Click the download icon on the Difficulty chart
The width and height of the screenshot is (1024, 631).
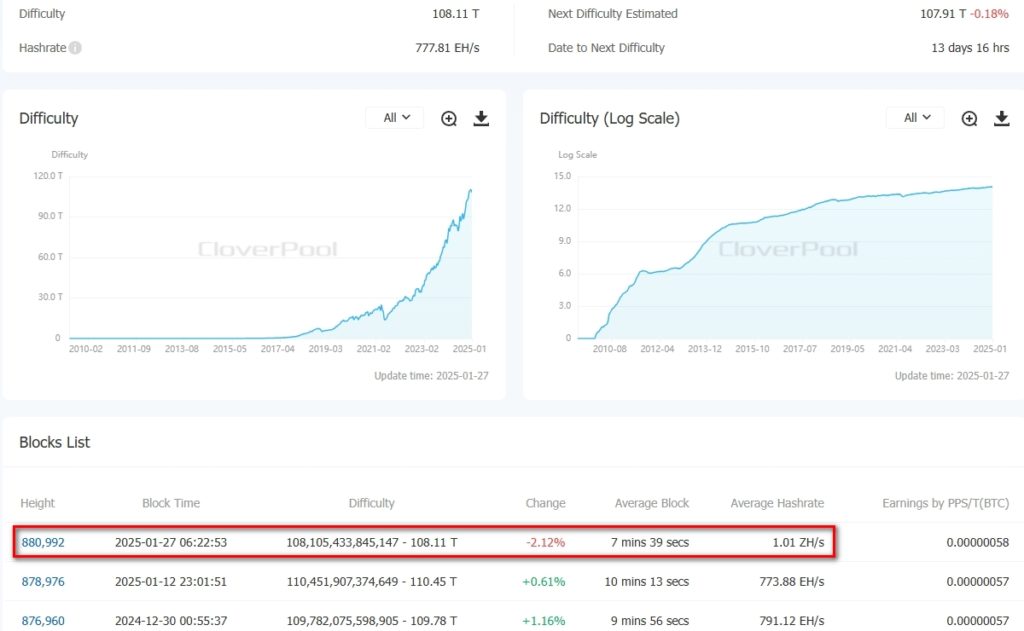click(x=481, y=117)
